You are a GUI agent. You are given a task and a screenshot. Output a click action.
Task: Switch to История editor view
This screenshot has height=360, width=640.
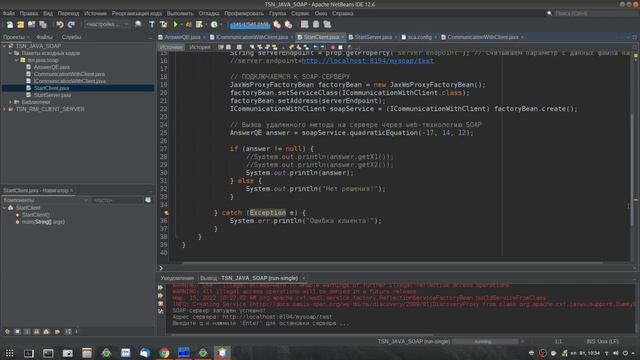[200, 47]
